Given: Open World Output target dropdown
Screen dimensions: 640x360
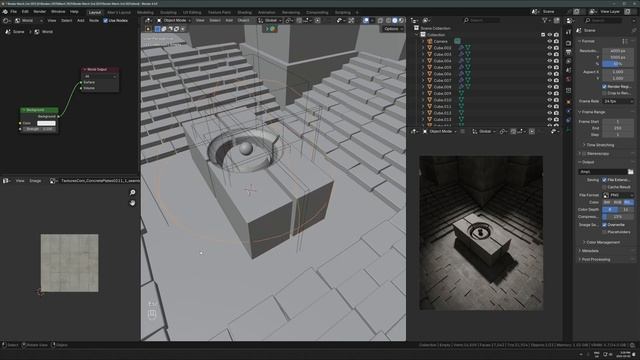Looking at the screenshot, I should 100,76.
